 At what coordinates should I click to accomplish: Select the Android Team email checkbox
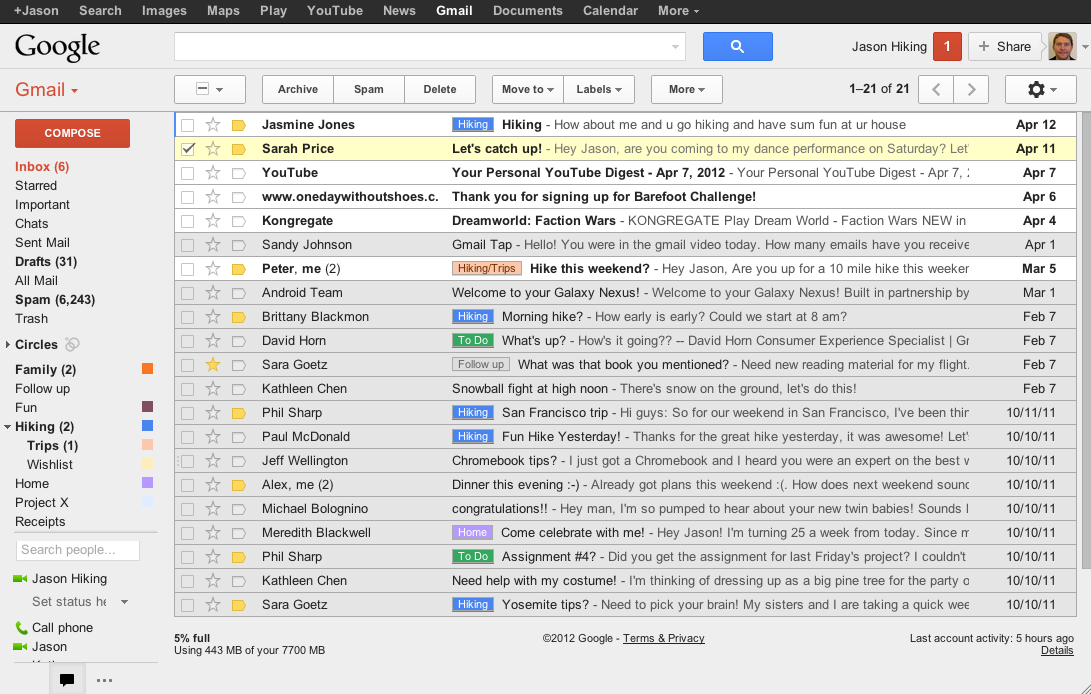[188, 293]
